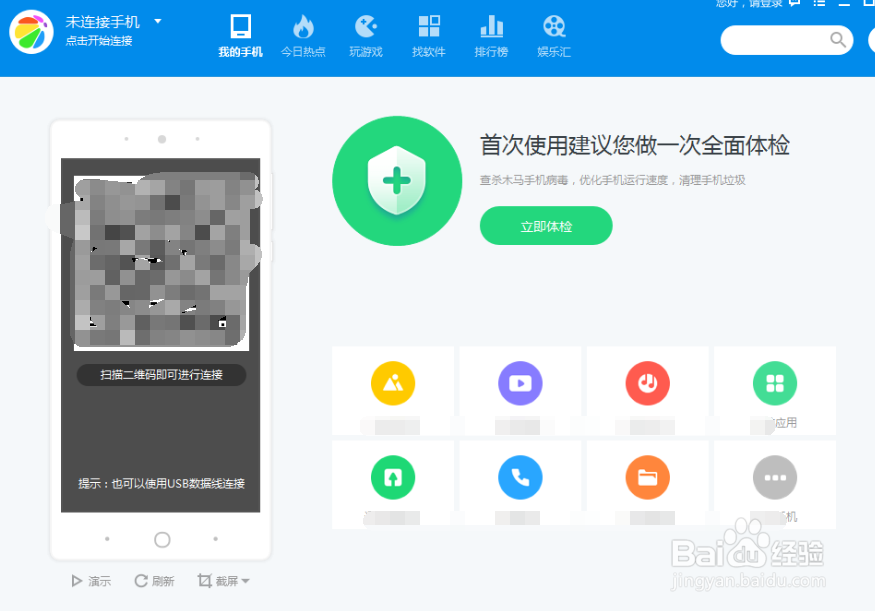Go to the 找软件 tab

pos(429,36)
